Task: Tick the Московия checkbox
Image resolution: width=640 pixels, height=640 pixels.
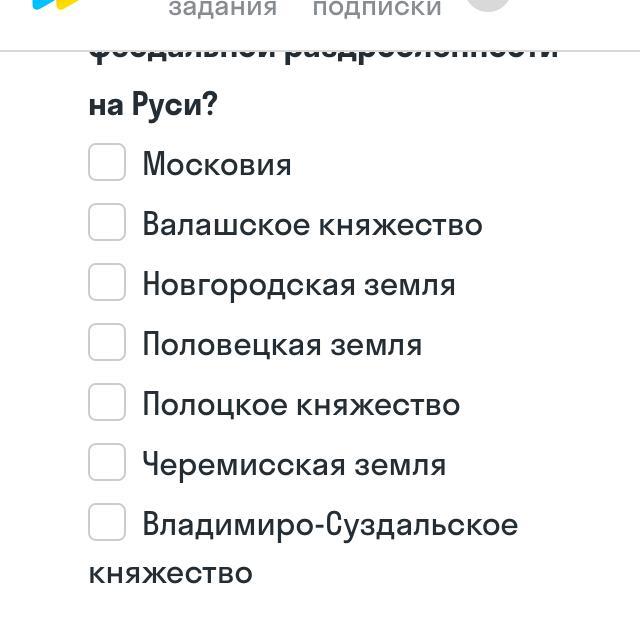Action: [107, 162]
